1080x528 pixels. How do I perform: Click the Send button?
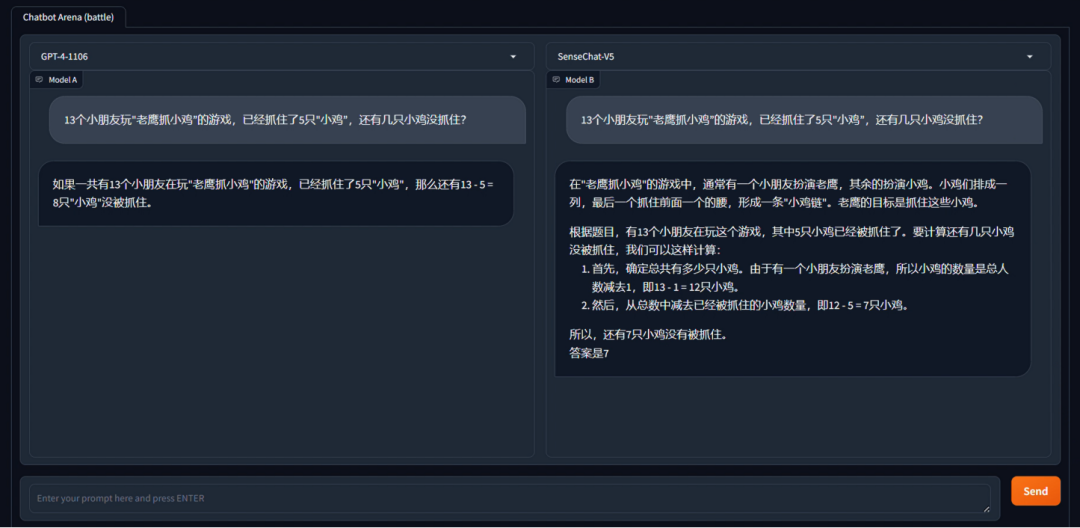(1035, 491)
